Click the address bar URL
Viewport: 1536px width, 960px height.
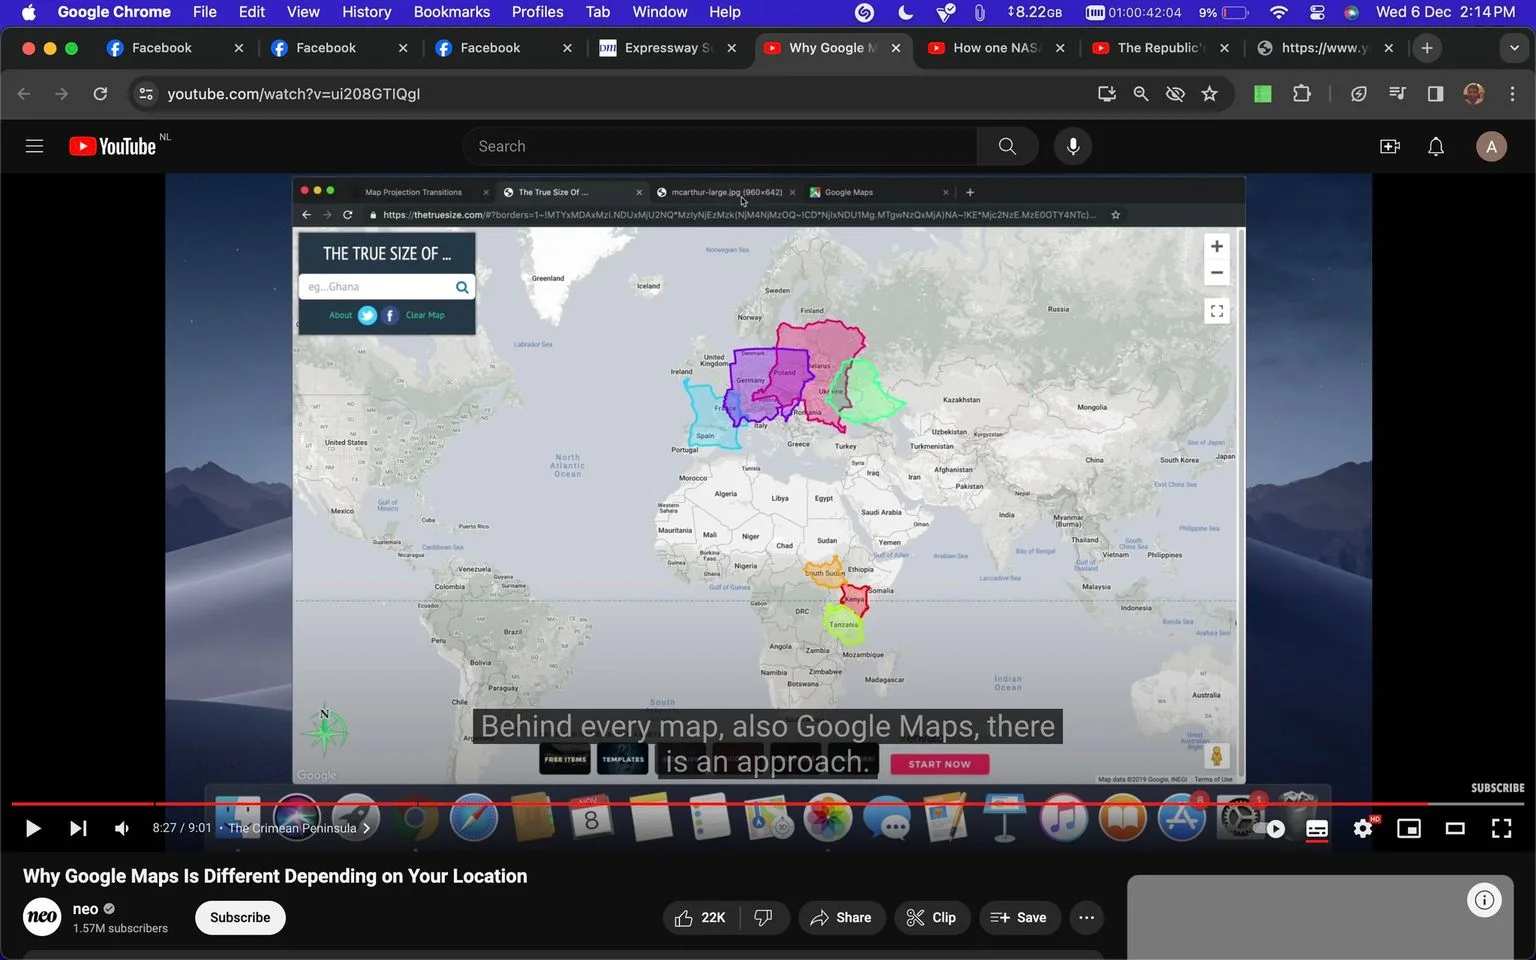point(293,93)
